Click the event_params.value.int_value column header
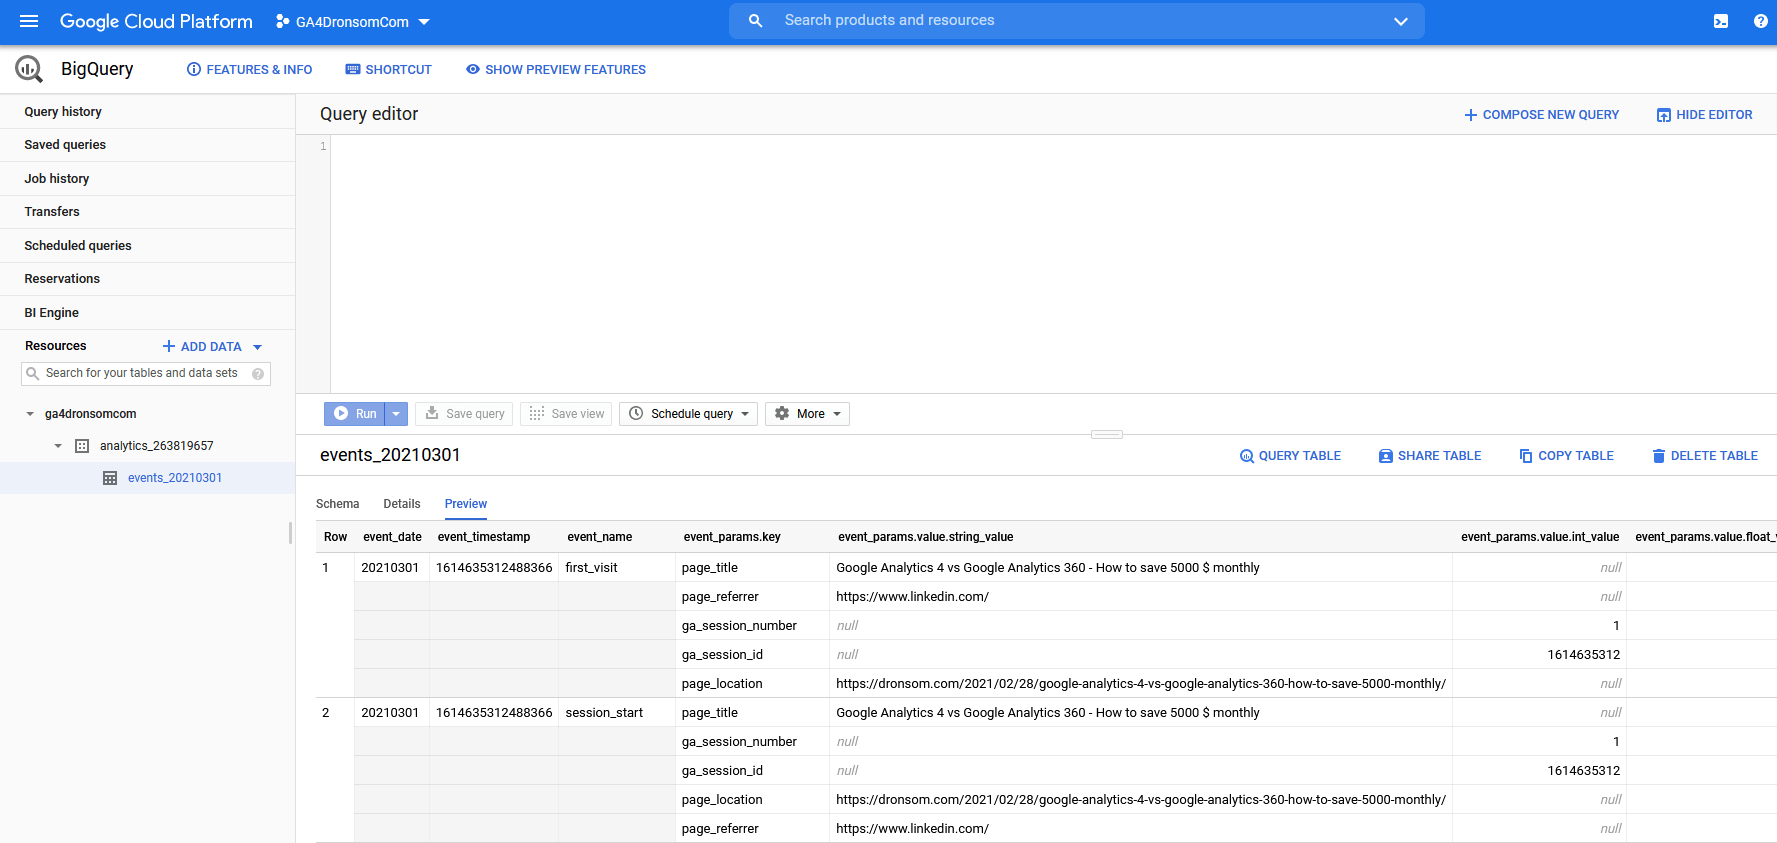Screen dimensions: 1777x843 1540,537
